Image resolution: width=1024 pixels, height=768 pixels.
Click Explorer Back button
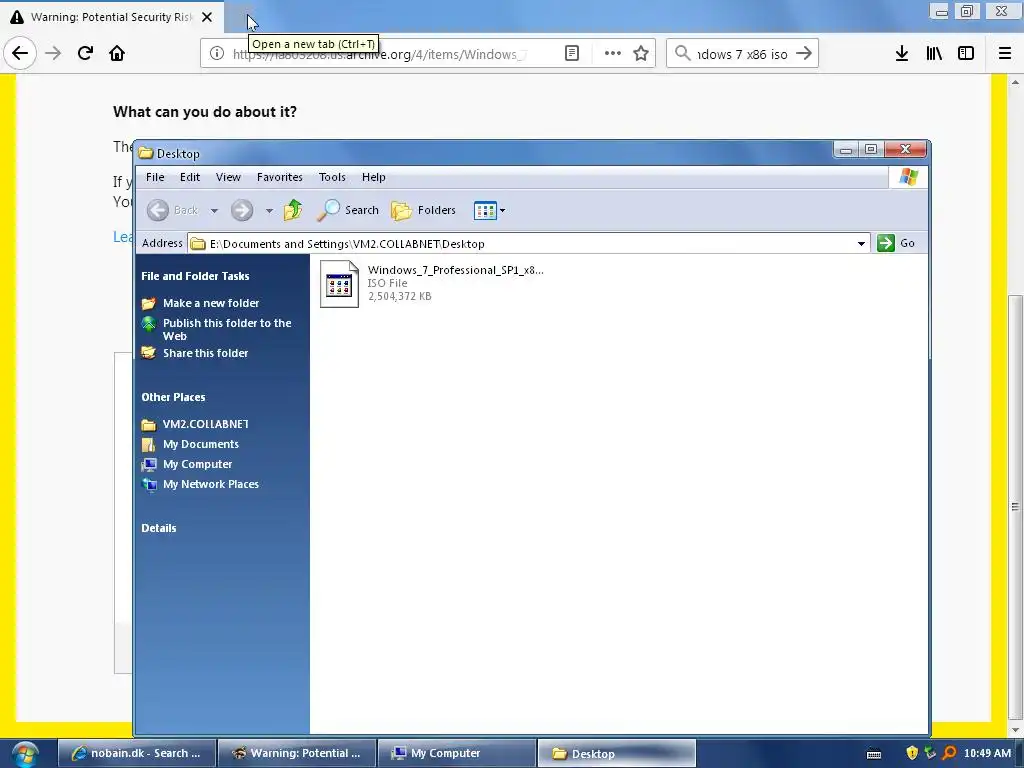[172, 210]
